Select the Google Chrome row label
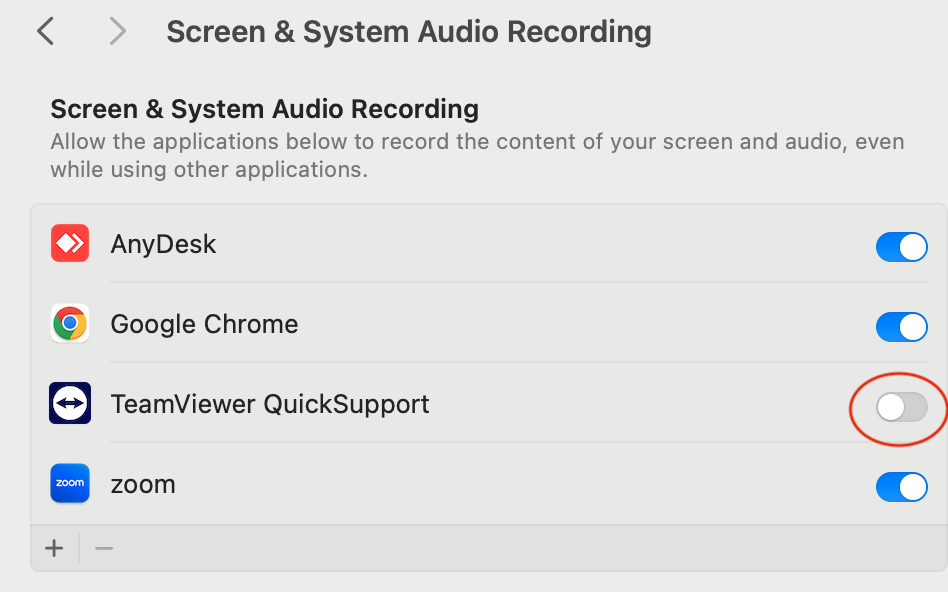Viewport: 948px width, 592px height. [204, 324]
